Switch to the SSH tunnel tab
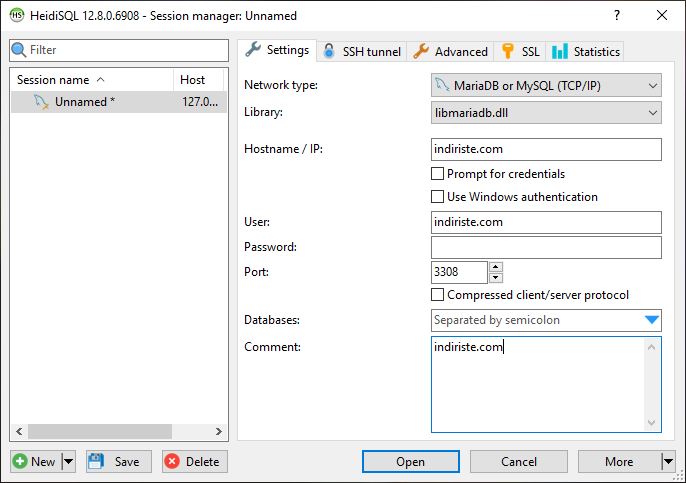686x483 pixels. click(x=361, y=52)
